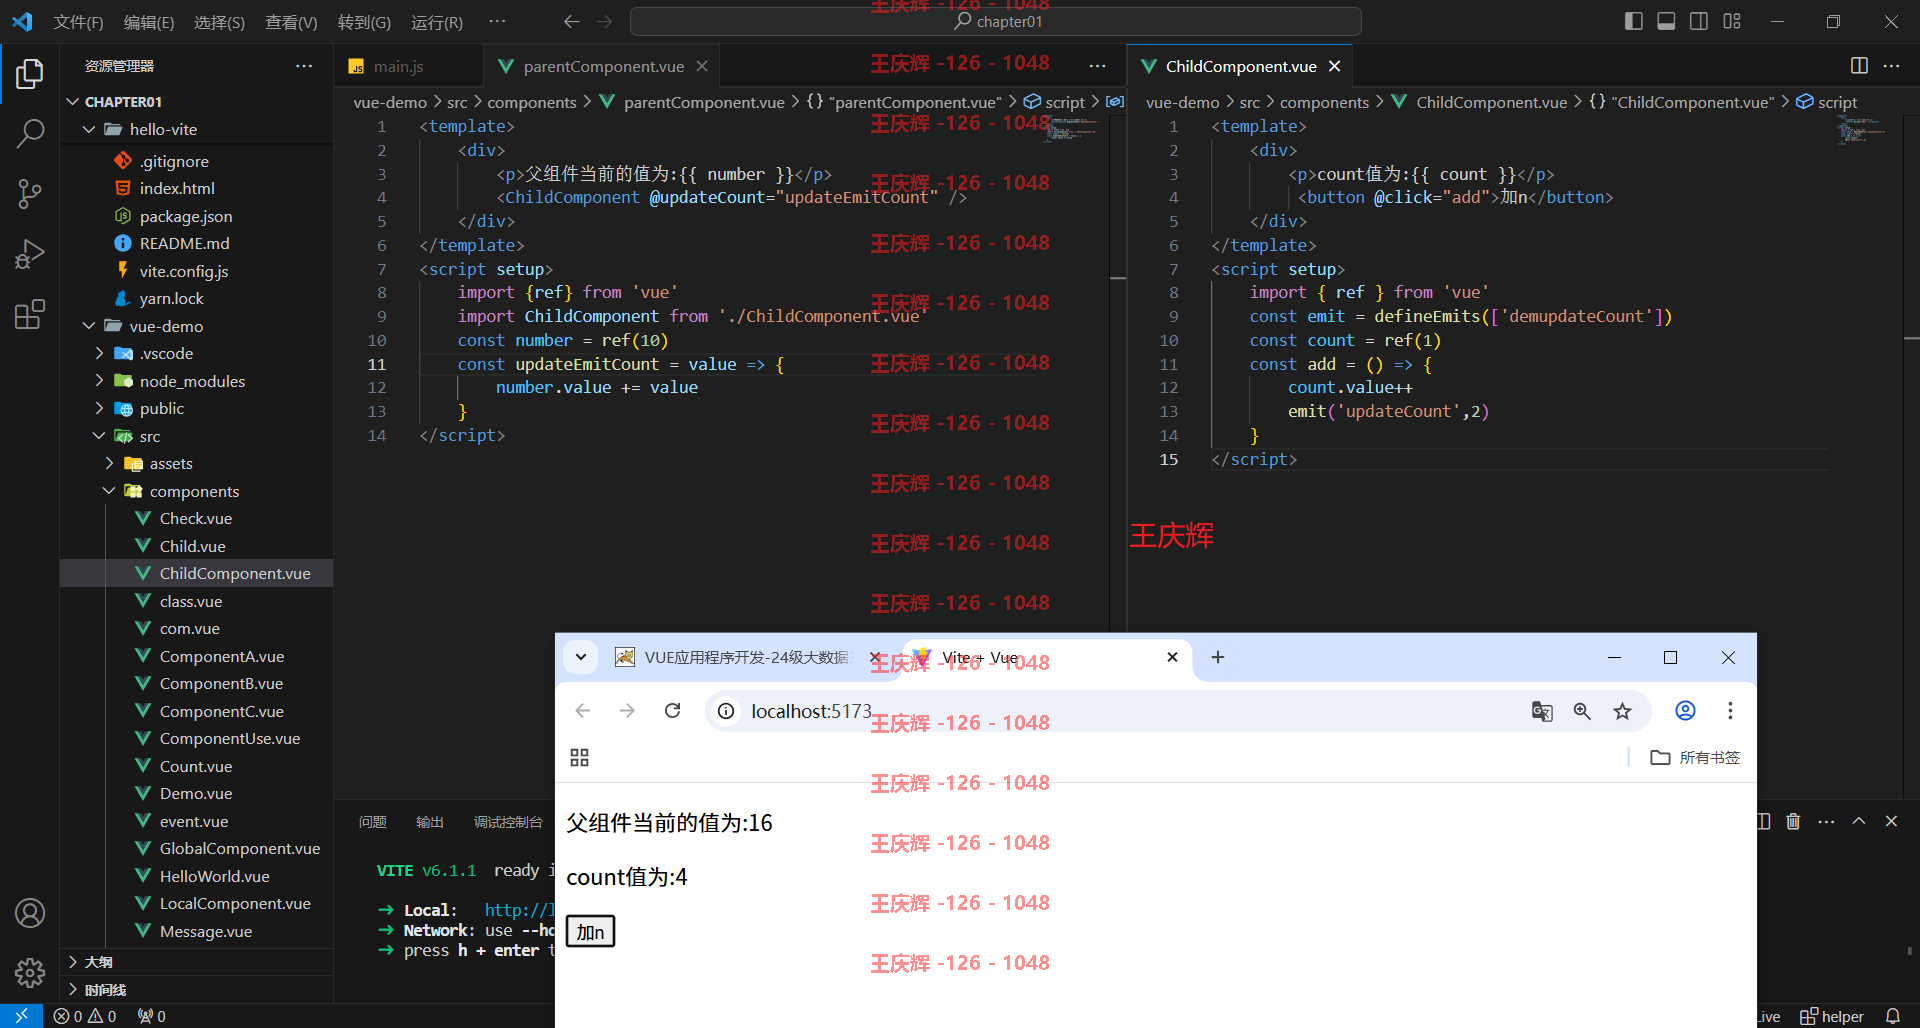Open the Explorer view in activity bar
Viewport: 1920px width, 1028px height.
click(x=30, y=74)
